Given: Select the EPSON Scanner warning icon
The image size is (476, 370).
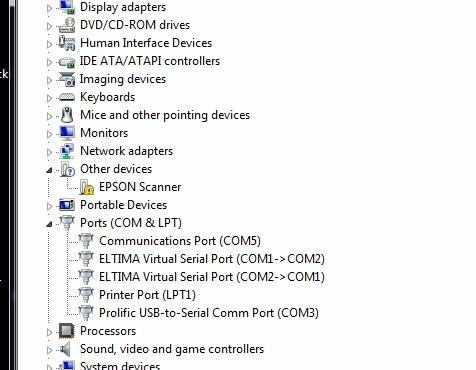Looking at the screenshot, I should coord(86,187).
